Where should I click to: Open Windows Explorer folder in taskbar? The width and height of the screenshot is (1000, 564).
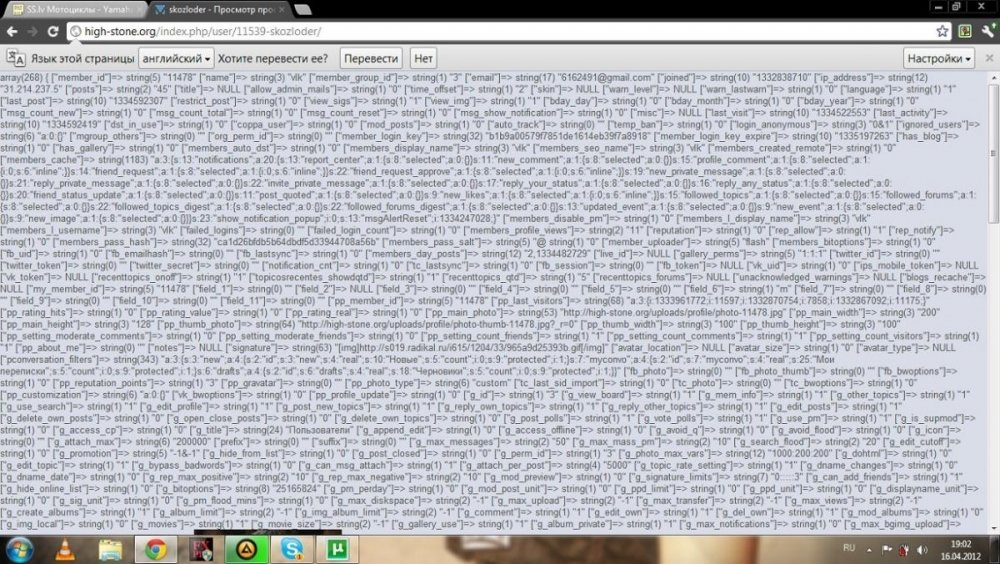pyautogui.click(x=110, y=549)
